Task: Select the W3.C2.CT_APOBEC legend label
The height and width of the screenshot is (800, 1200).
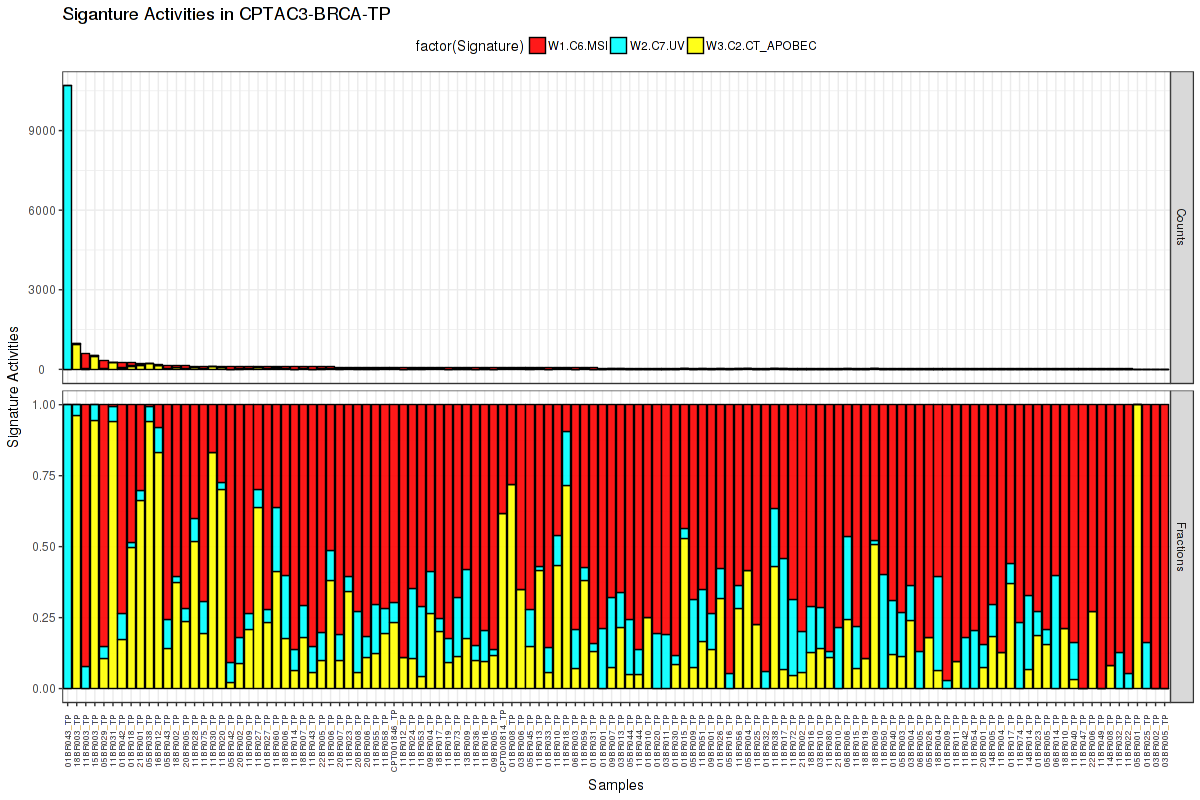Action: (761, 45)
